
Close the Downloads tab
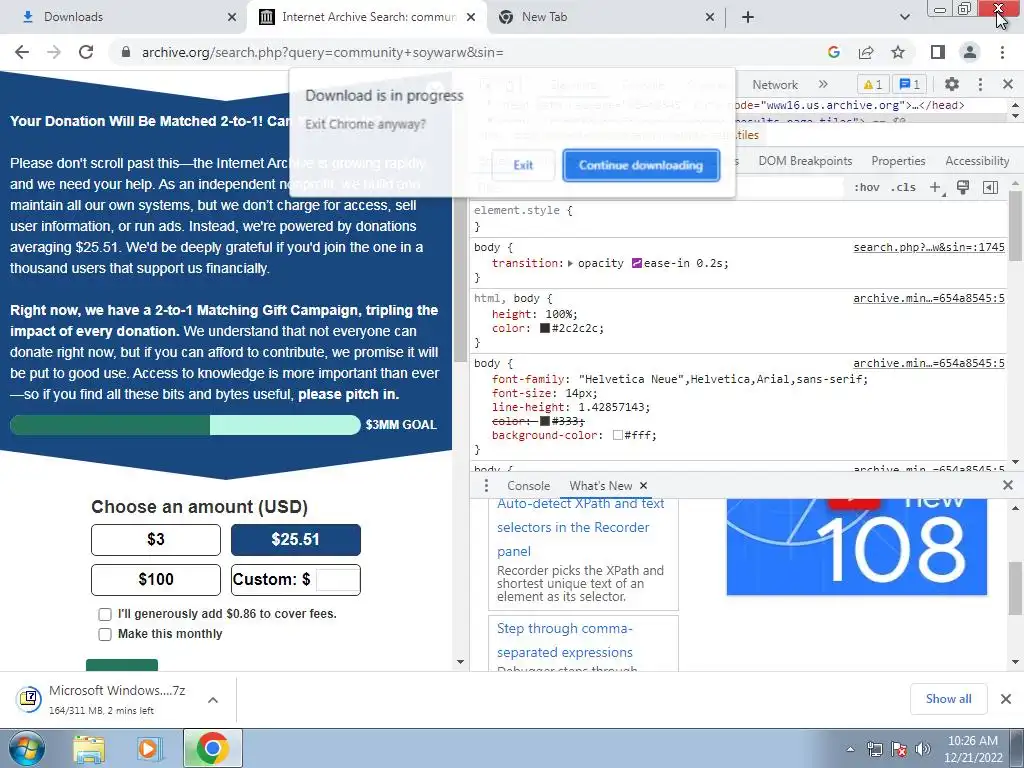(x=232, y=17)
